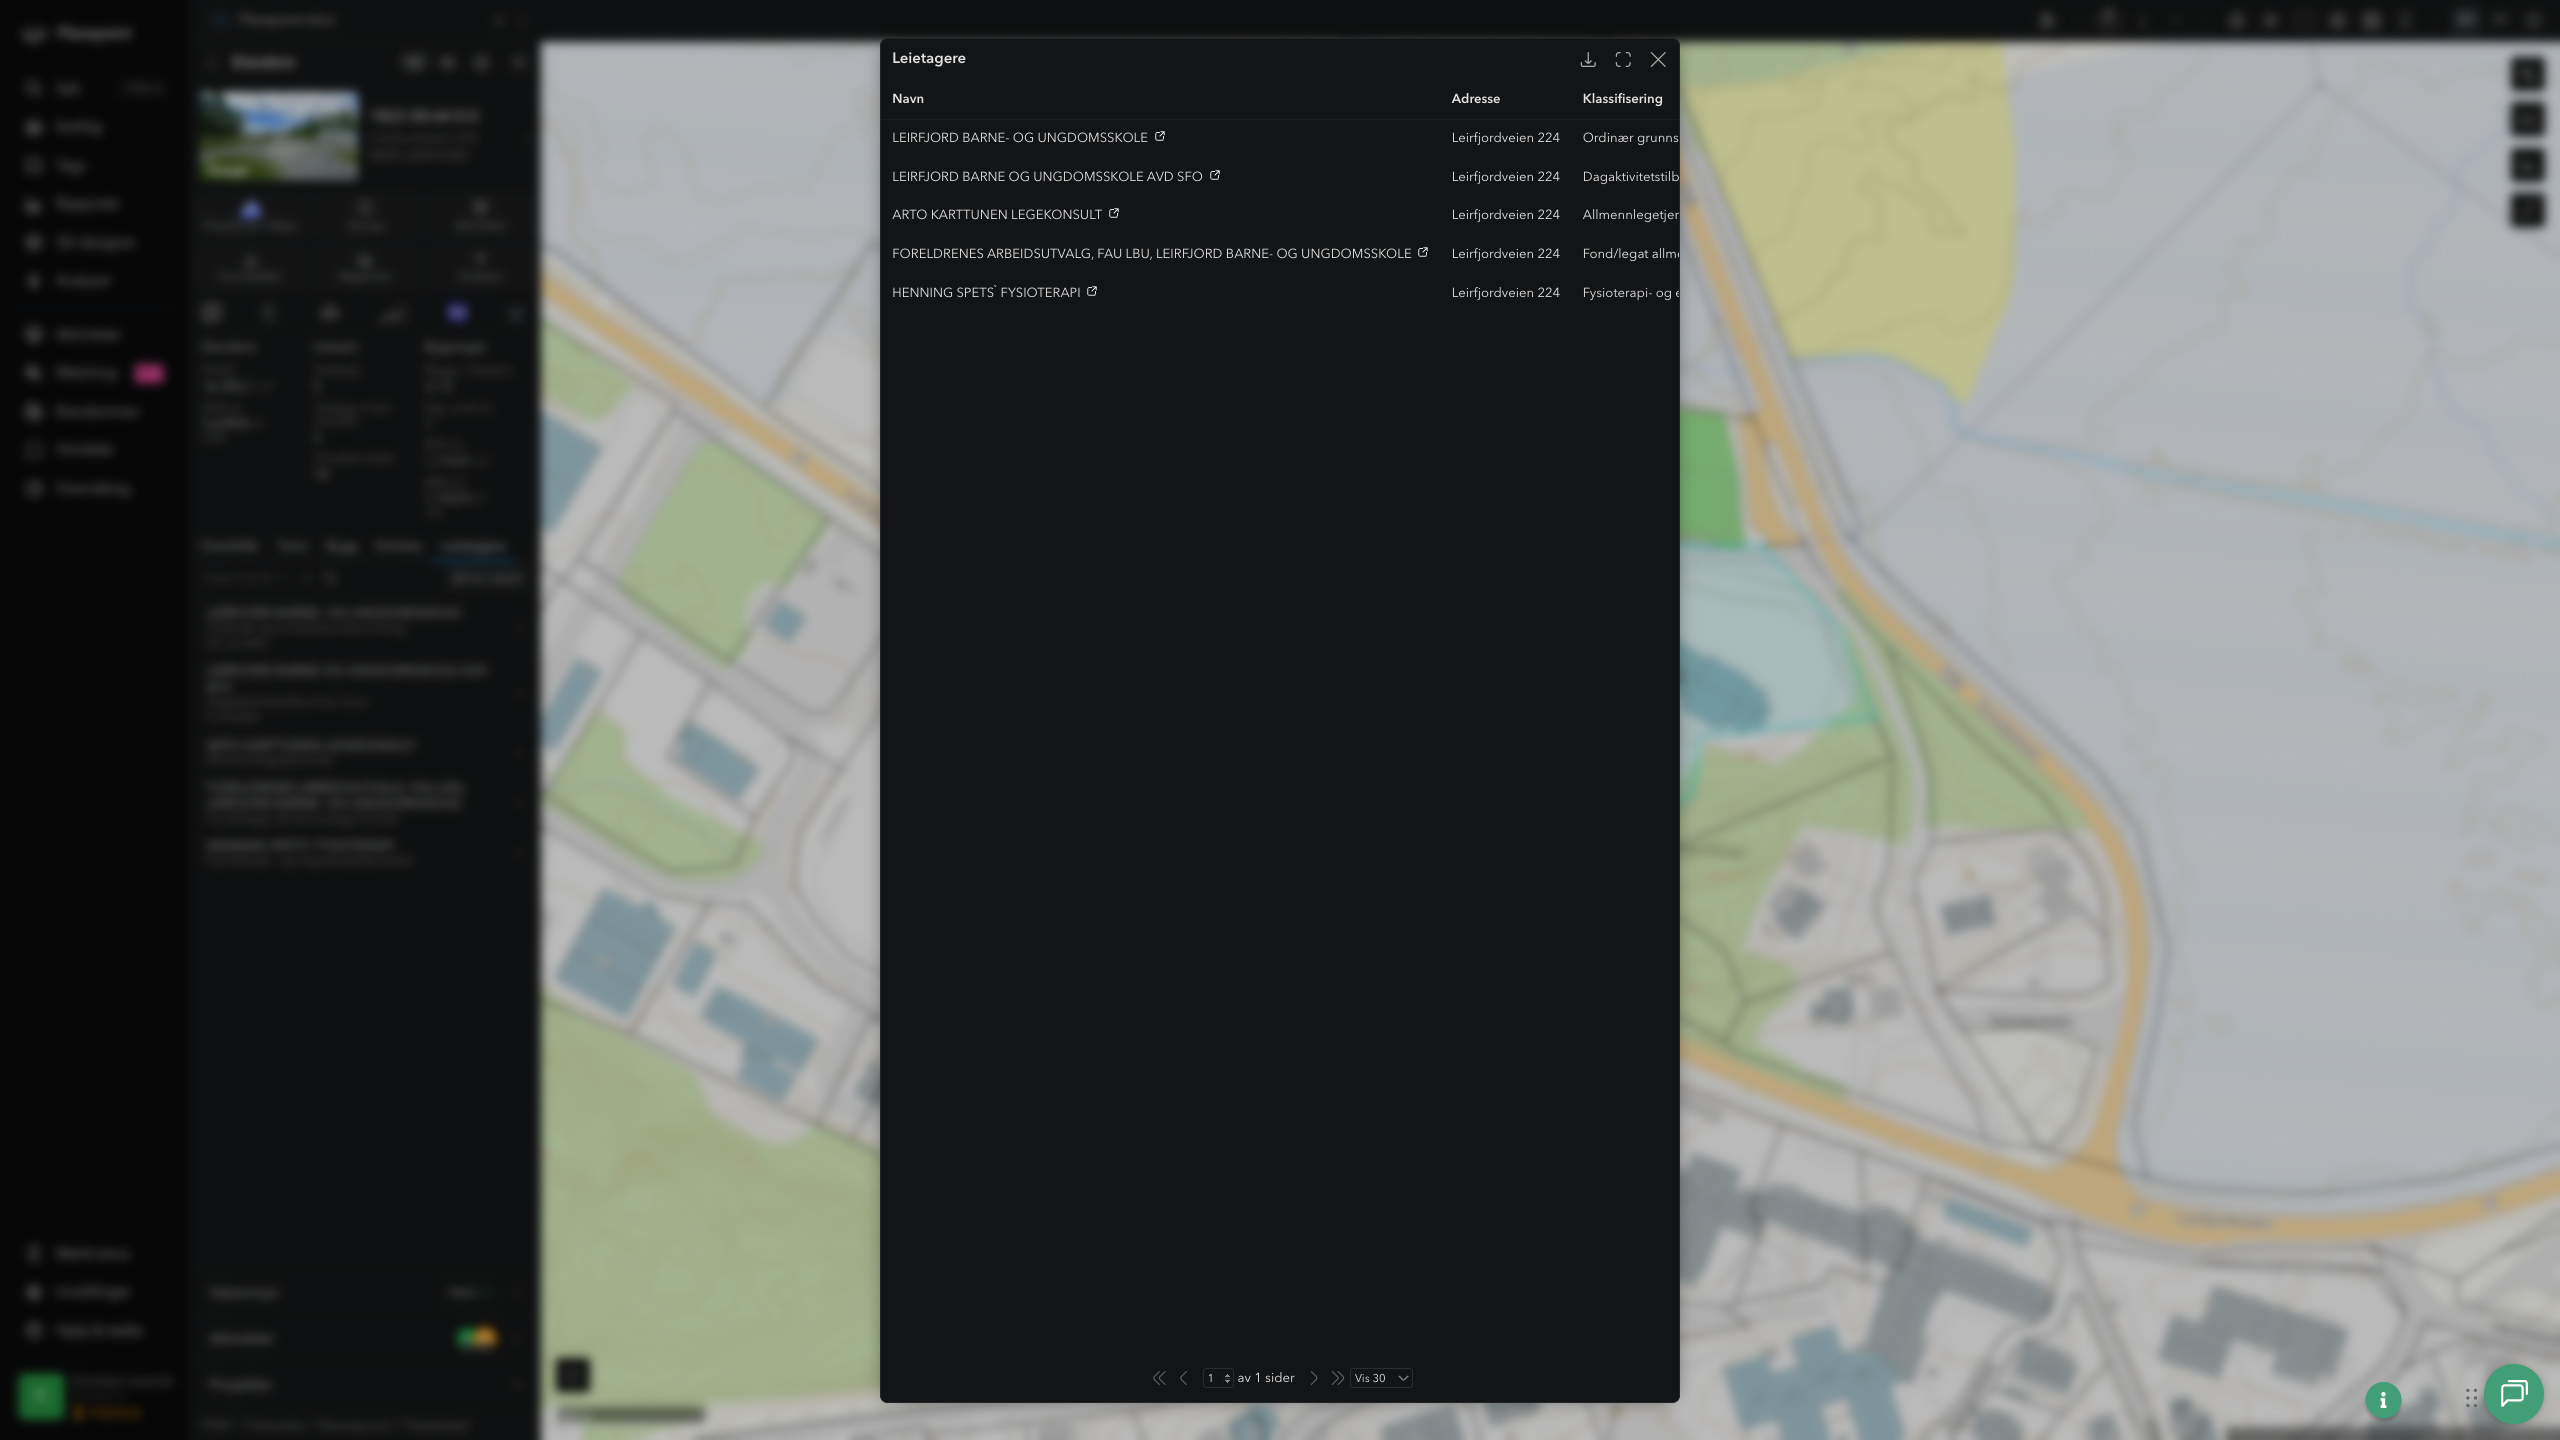Open the chat support bubble
This screenshot has width=2560, height=1440.
[2513, 1394]
